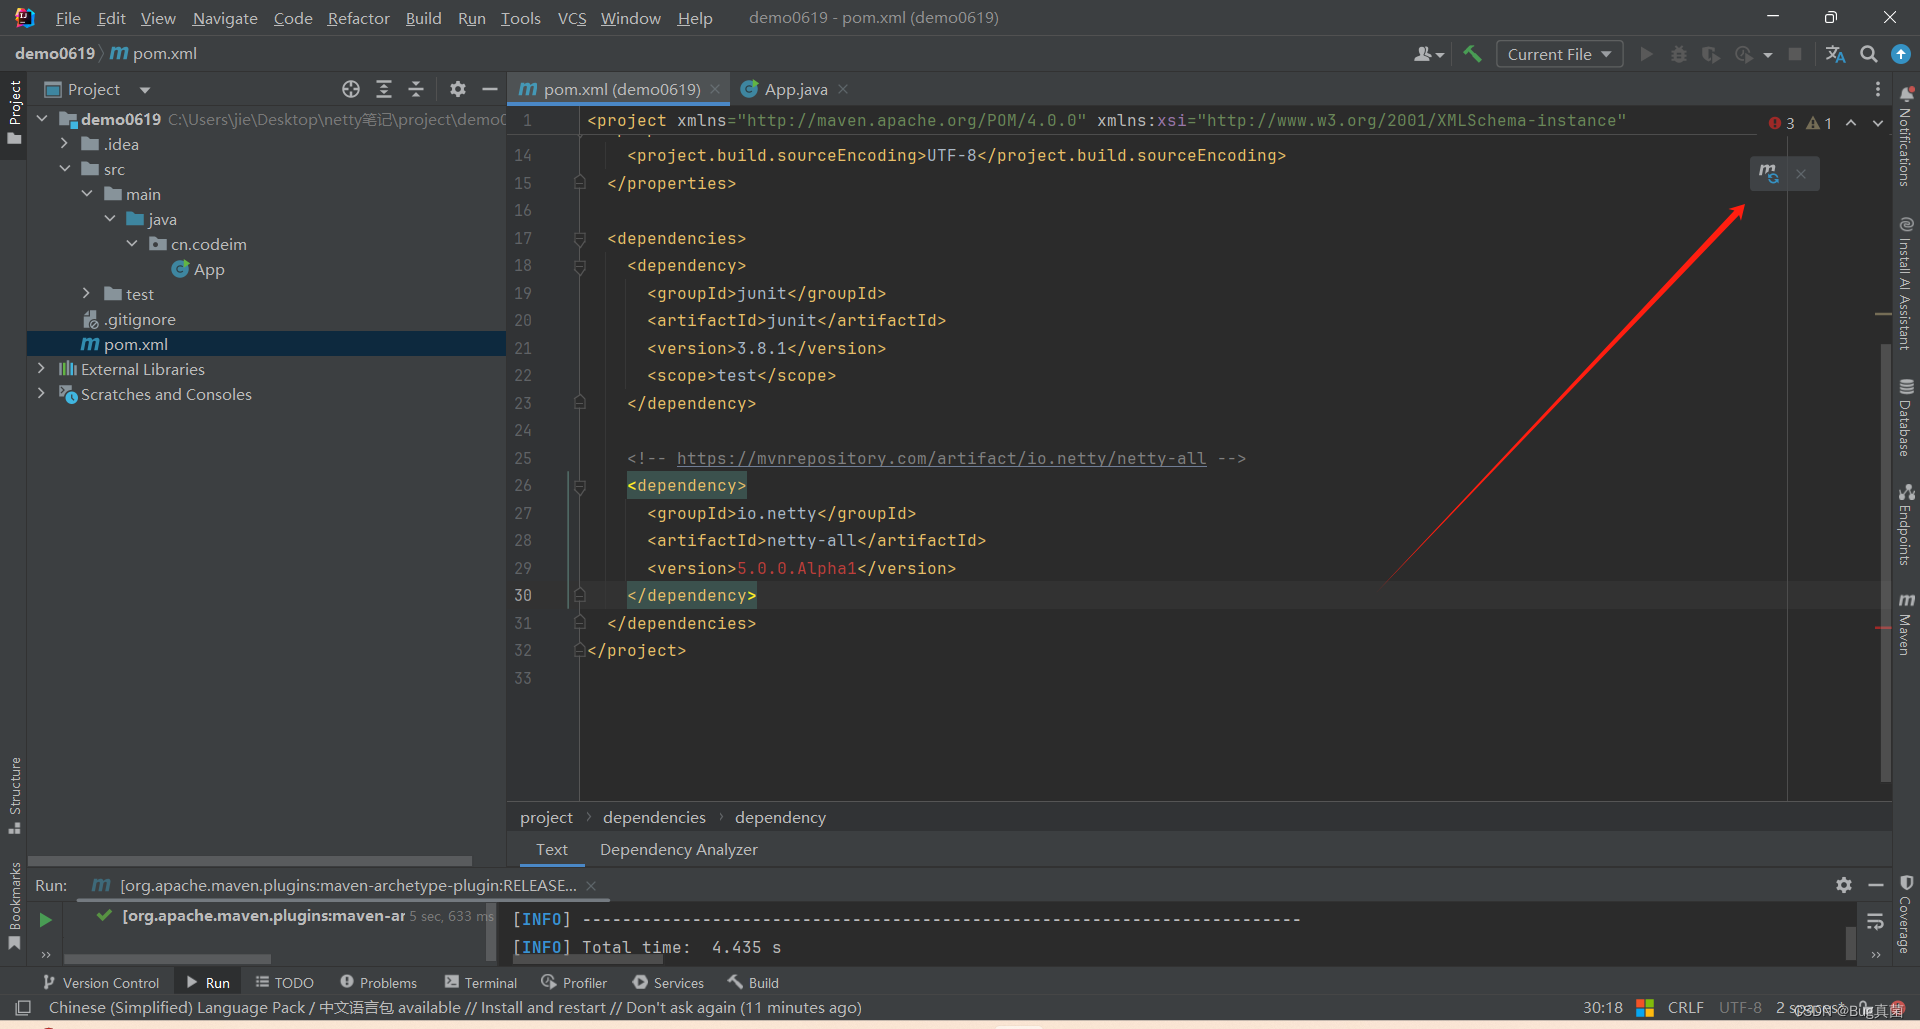Open the Current File run configuration dropdown
Image resolution: width=1920 pixels, height=1029 pixels.
pyautogui.click(x=1559, y=54)
